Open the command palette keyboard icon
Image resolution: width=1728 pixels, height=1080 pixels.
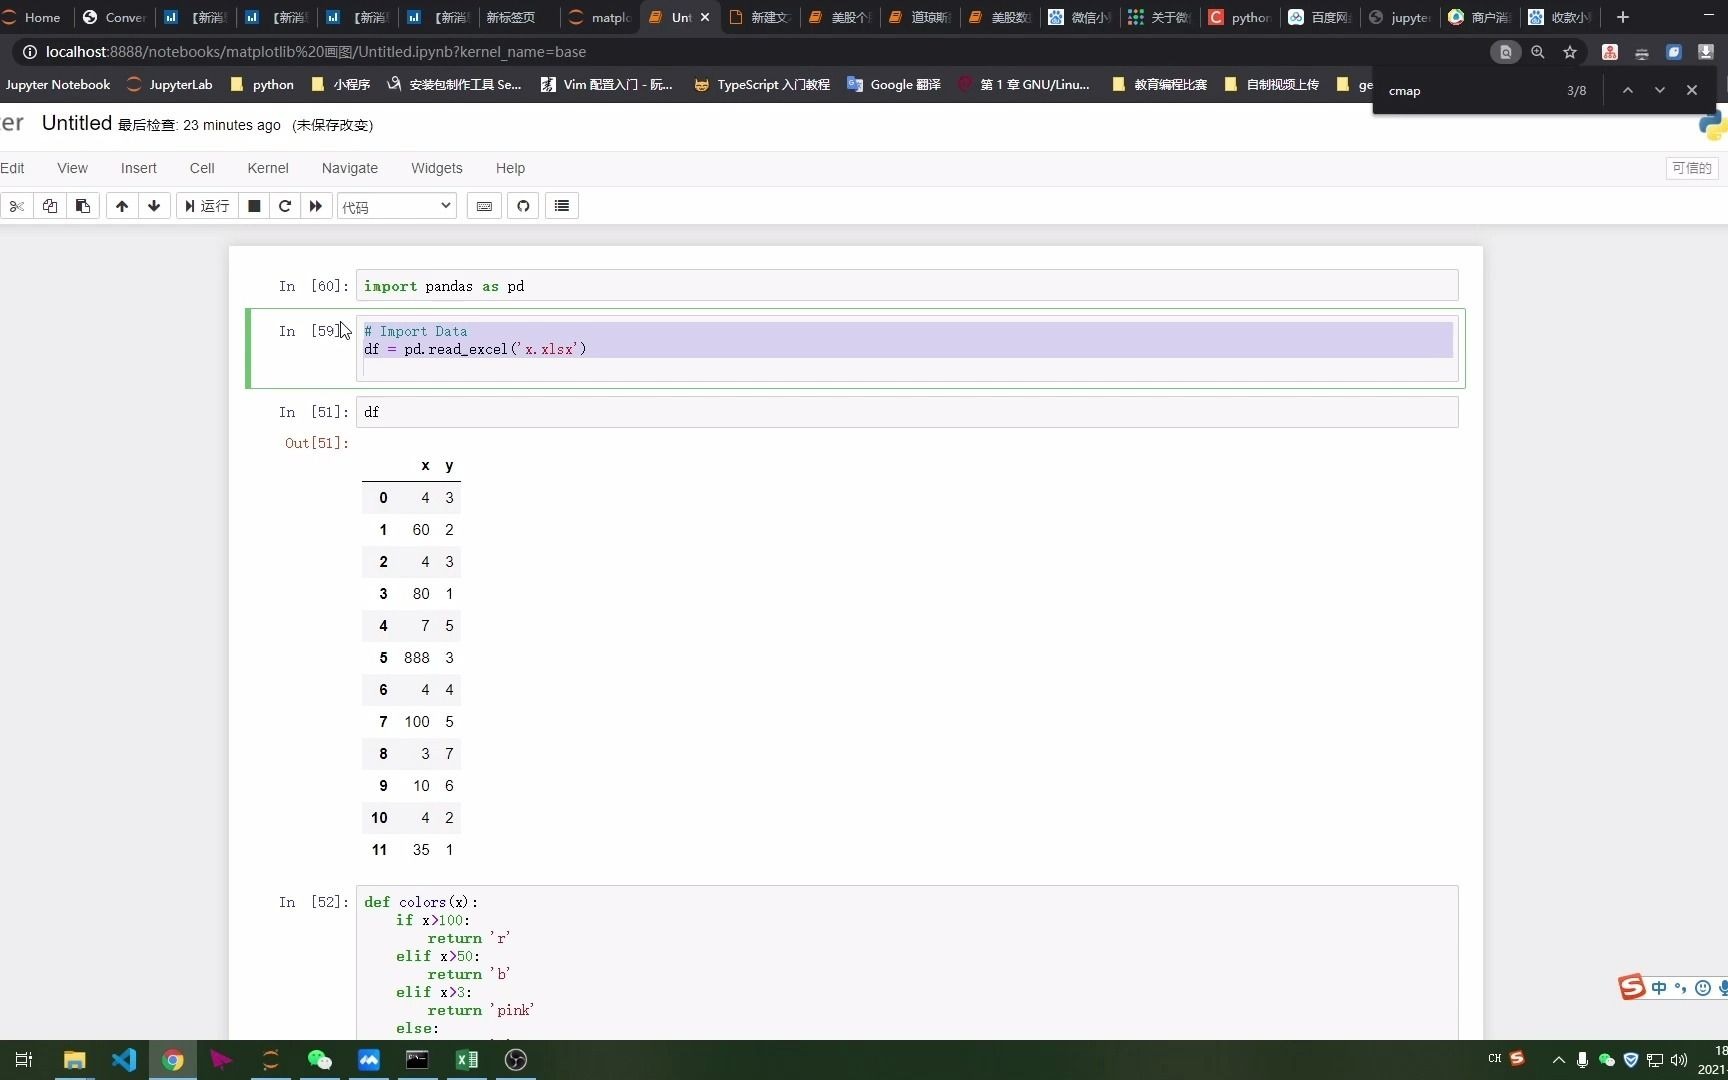484,206
